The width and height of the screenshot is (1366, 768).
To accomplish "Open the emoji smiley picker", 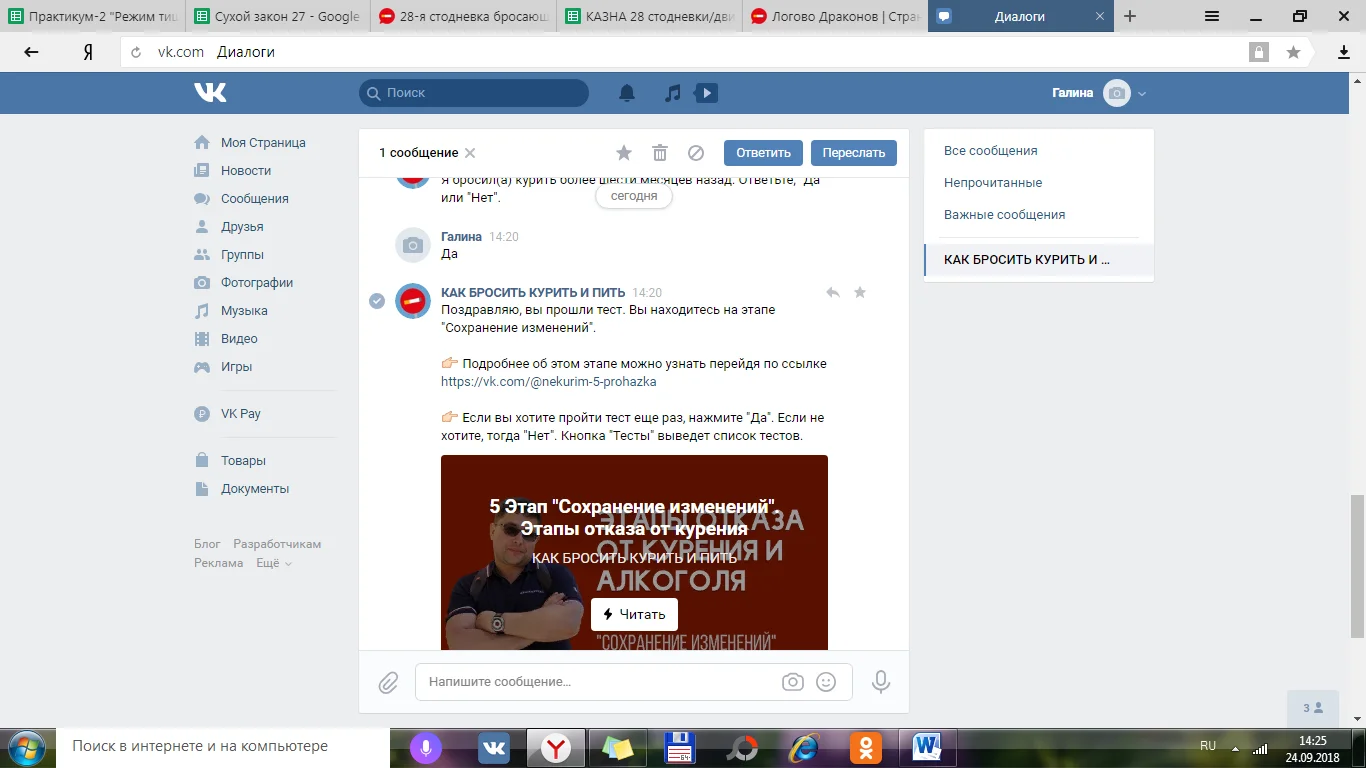I will [826, 682].
